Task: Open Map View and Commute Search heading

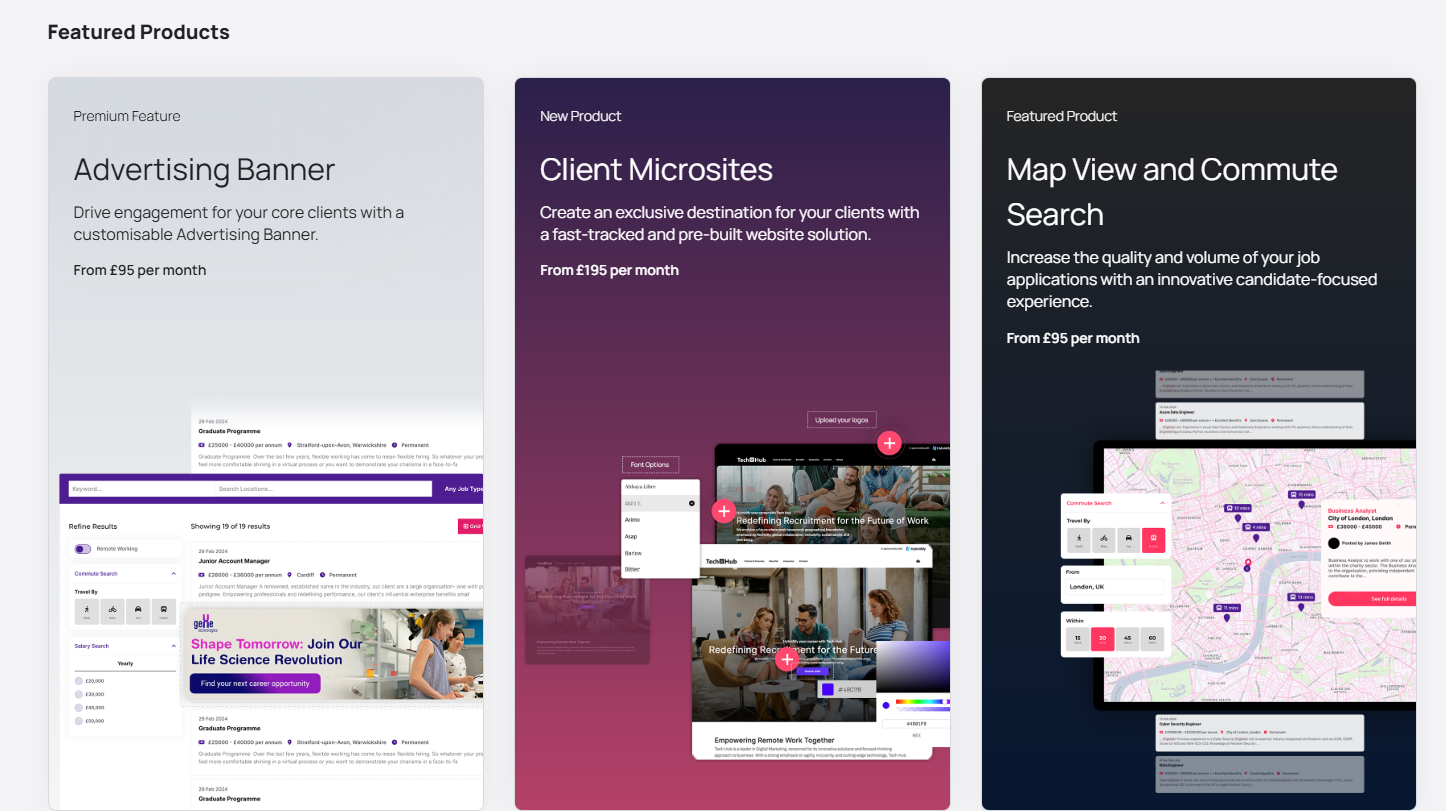Action: pos(1172,192)
